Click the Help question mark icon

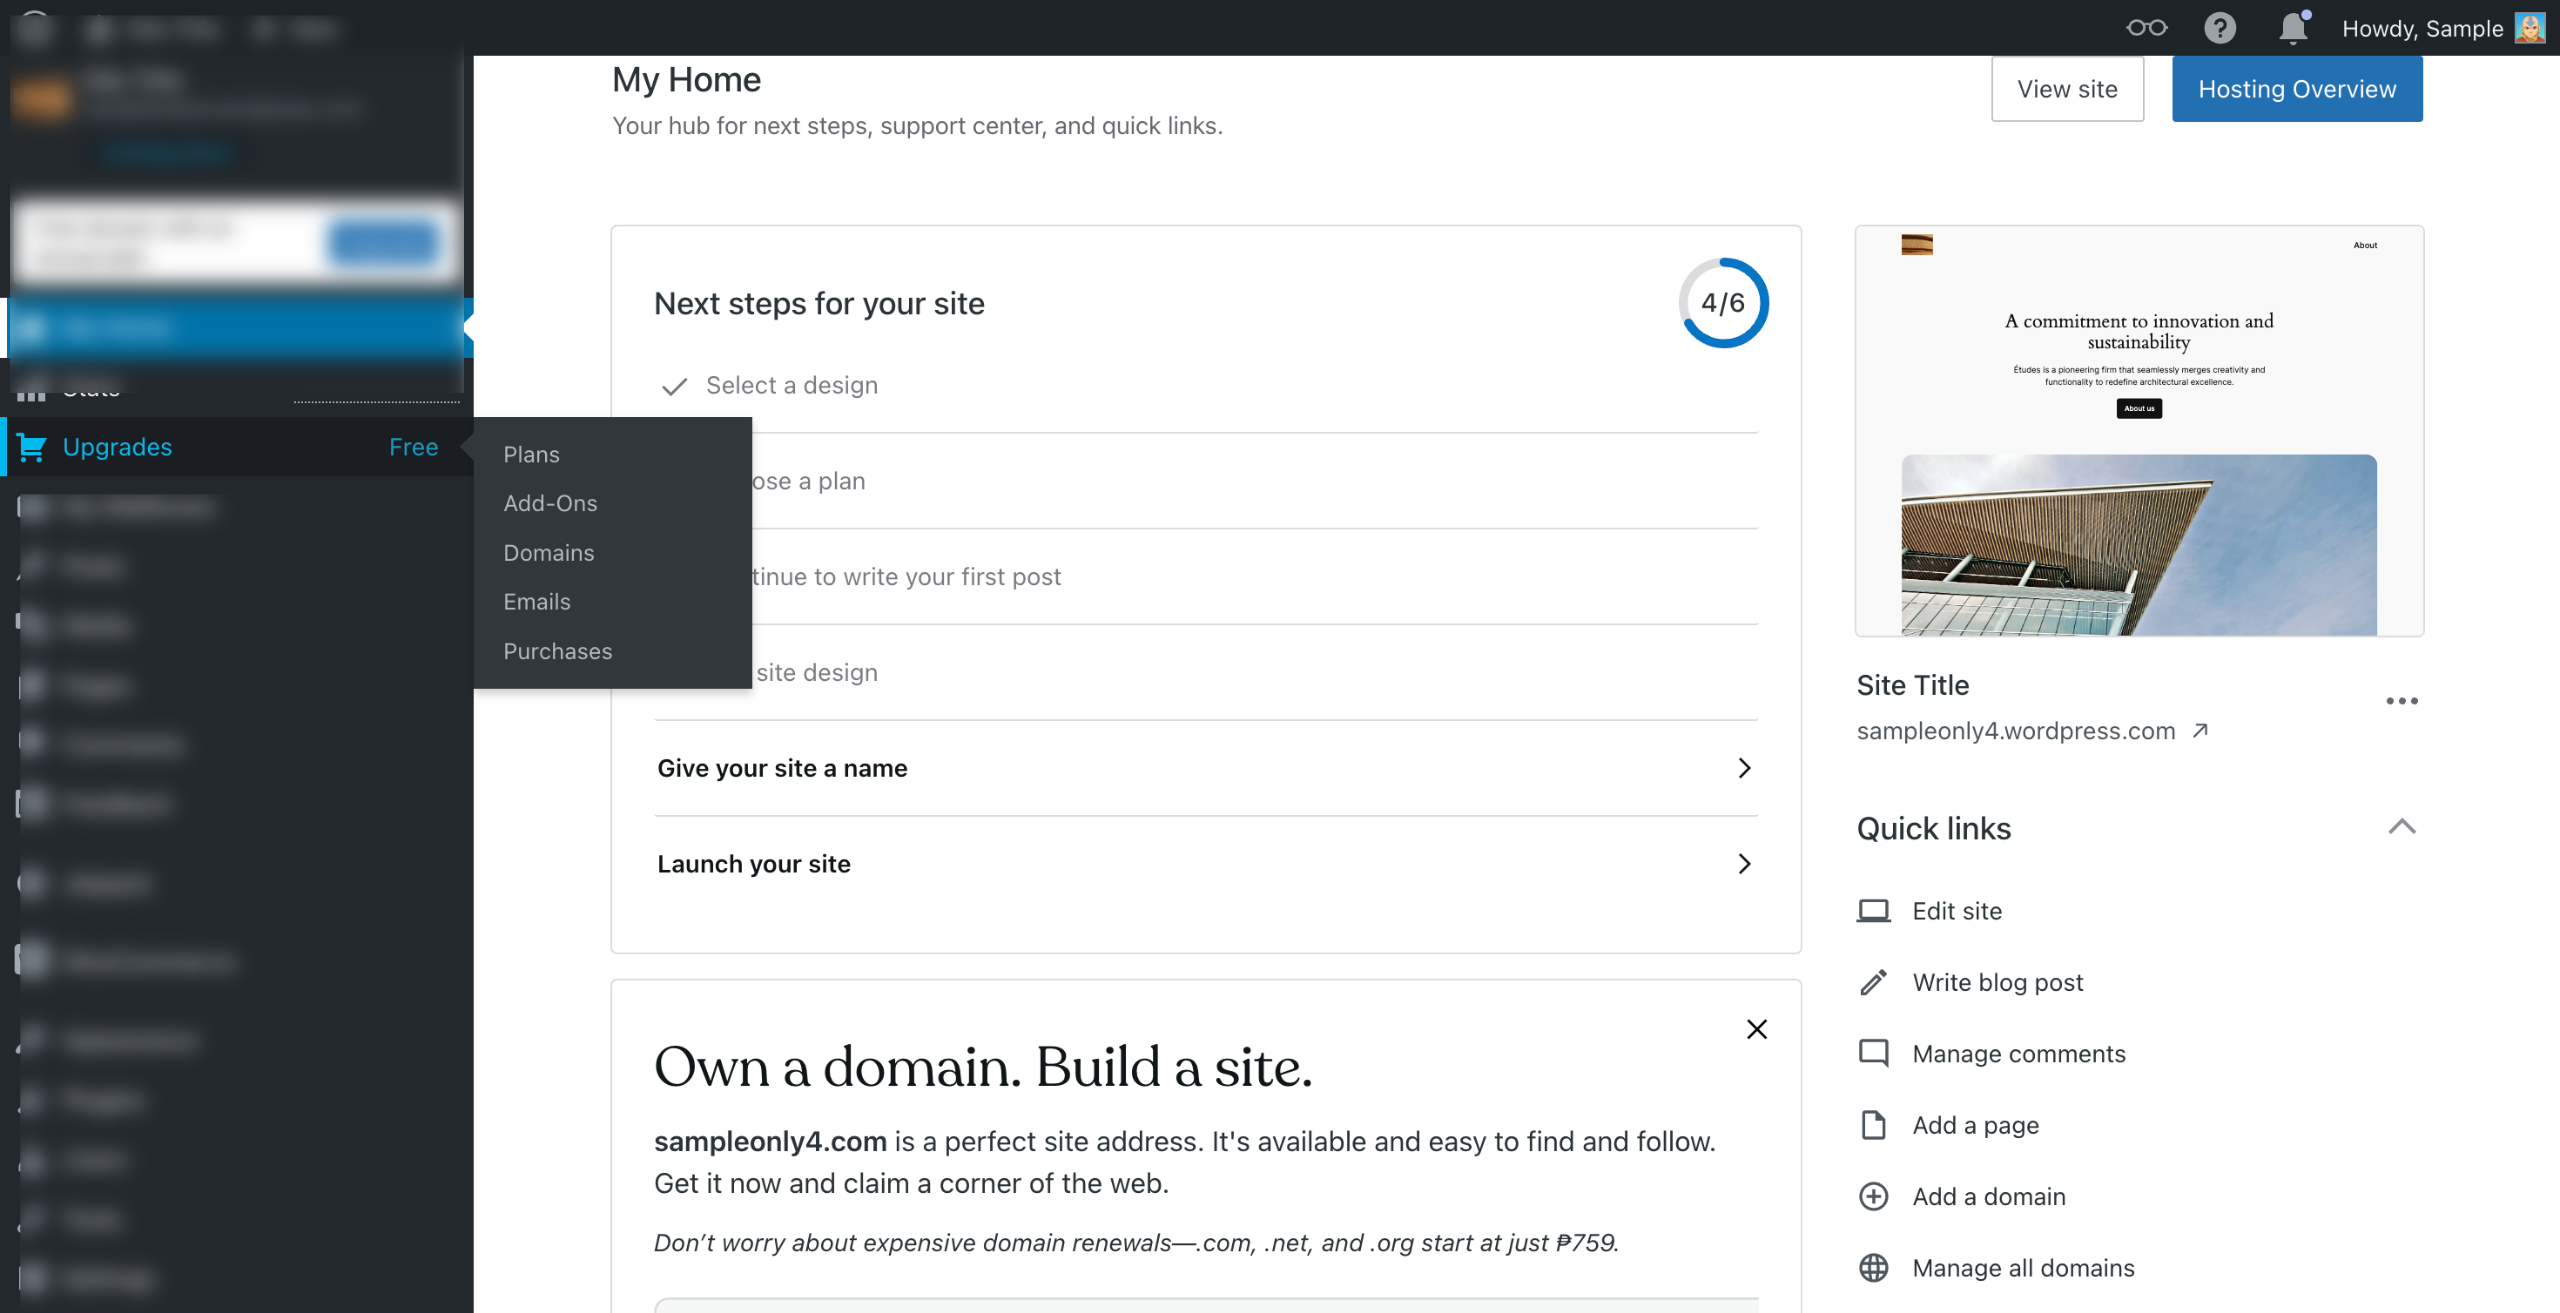point(2219,28)
